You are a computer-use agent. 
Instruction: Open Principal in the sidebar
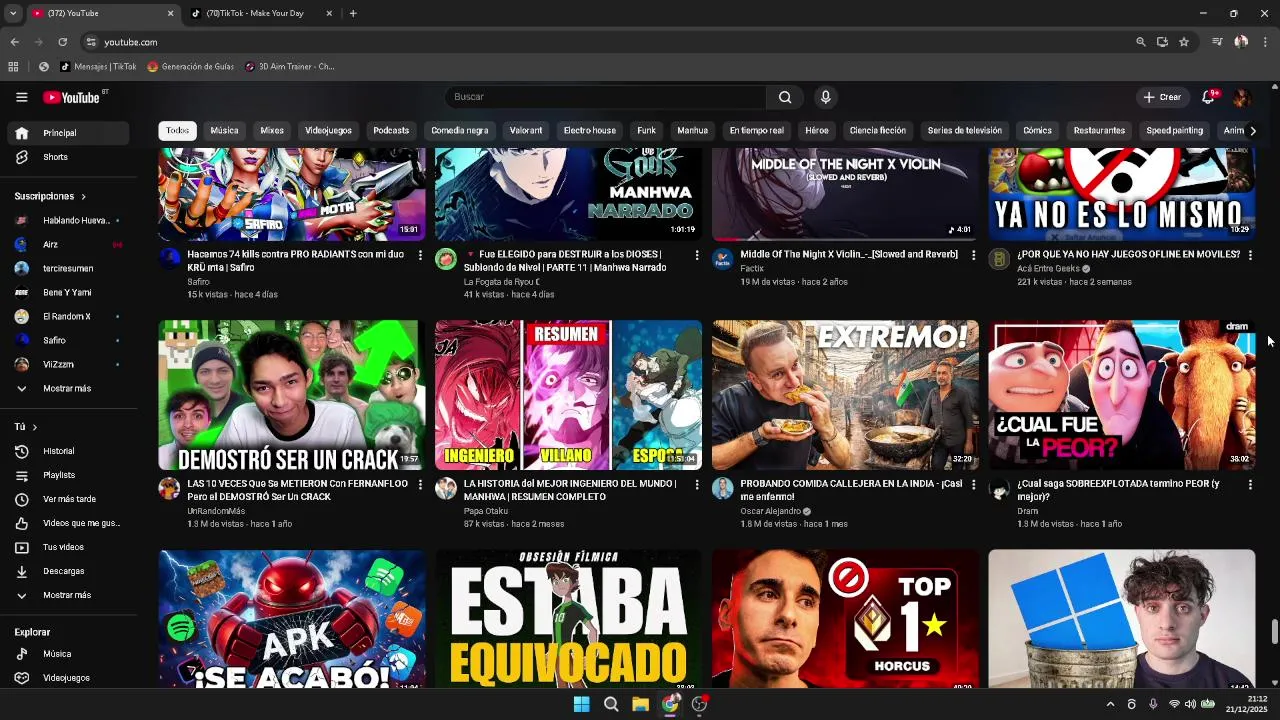(x=66, y=133)
